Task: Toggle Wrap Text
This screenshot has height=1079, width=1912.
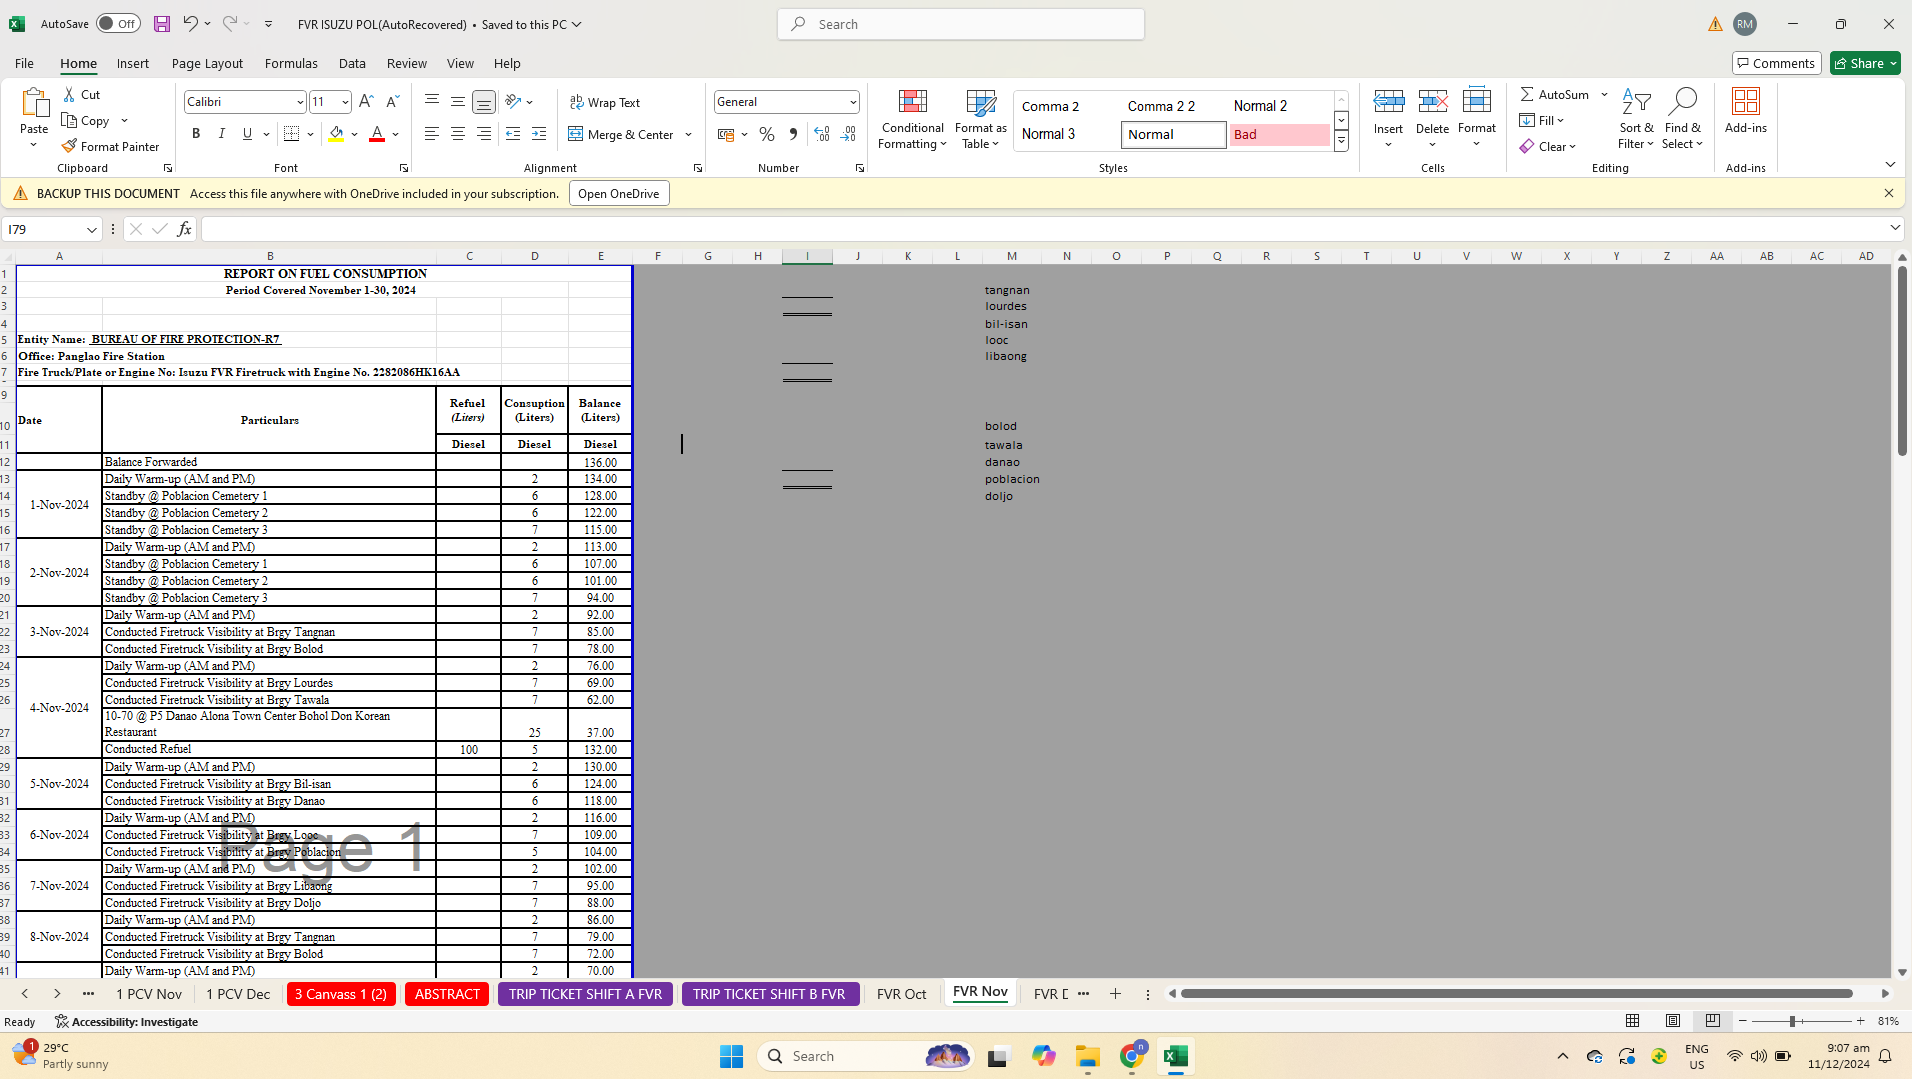Action: [605, 102]
